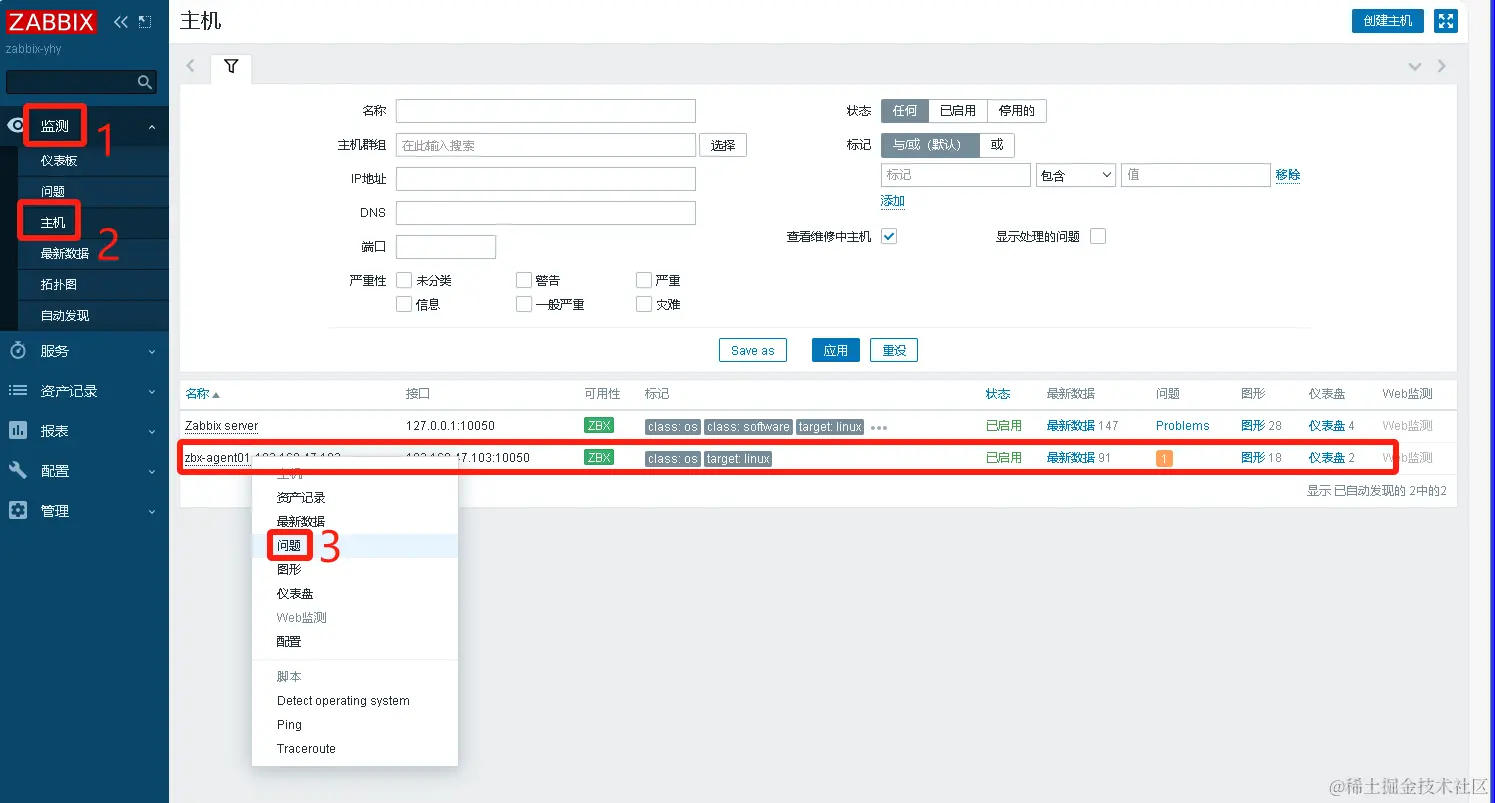Expand the 报表 menu section
The height and width of the screenshot is (803, 1495).
tap(152, 431)
